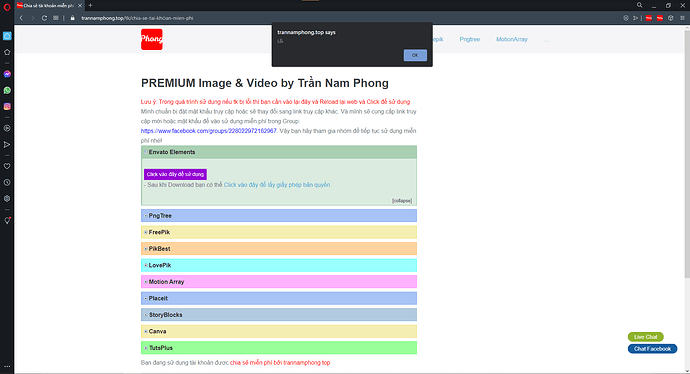Open extensions cube icon
This screenshot has height=374, width=690.
671,18
